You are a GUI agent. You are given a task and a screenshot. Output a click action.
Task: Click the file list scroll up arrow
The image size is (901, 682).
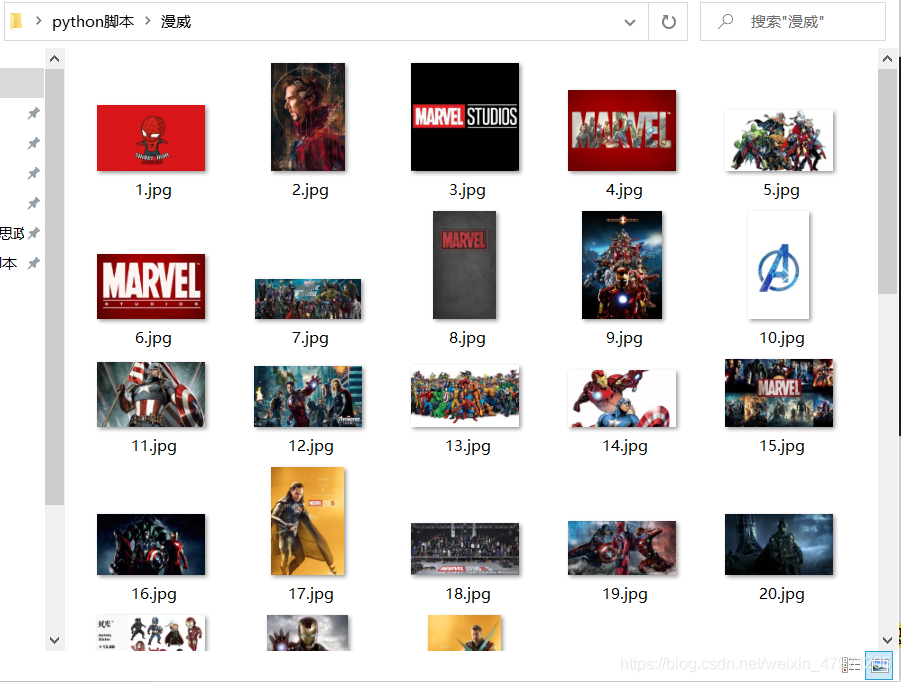pos(887,59)
